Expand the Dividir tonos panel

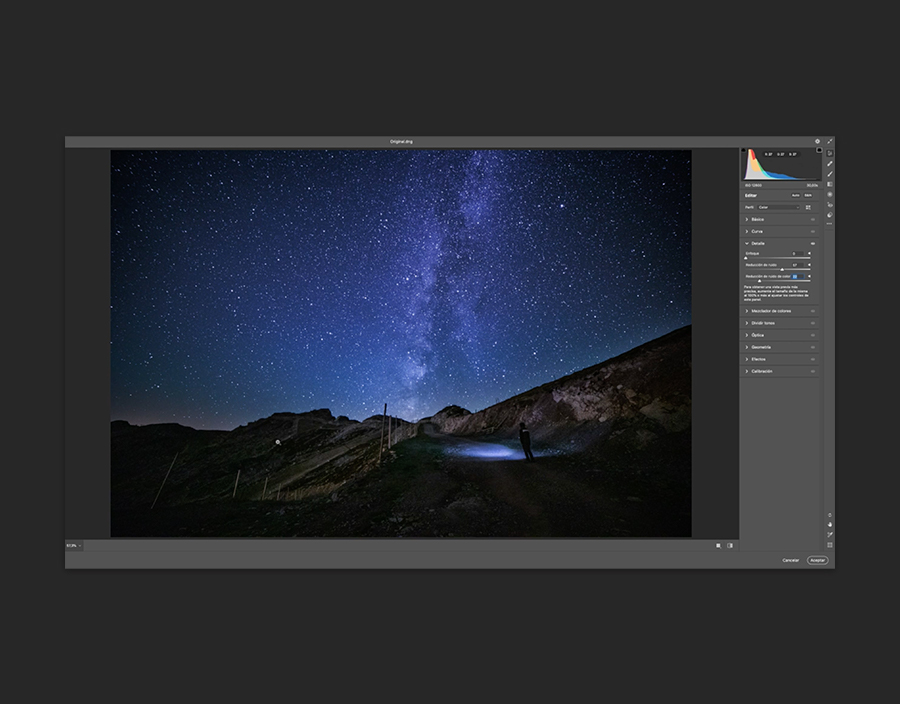747,323
